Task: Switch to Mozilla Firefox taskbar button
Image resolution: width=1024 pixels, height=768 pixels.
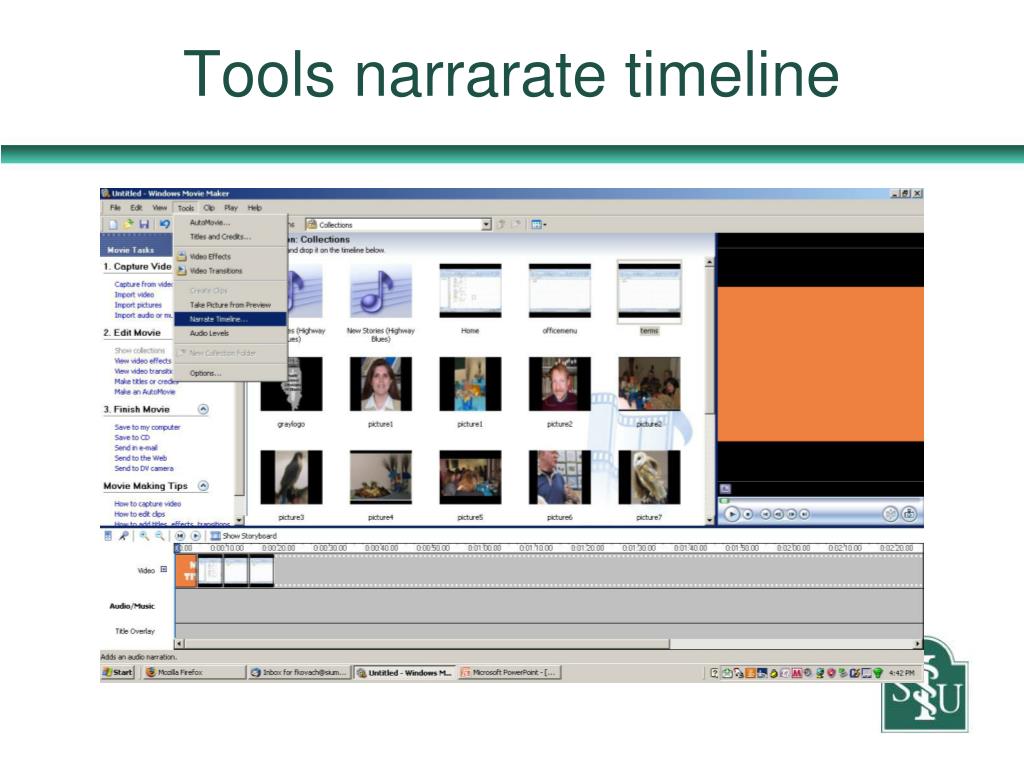Action: pyautogui.click(x=194, y=672)
